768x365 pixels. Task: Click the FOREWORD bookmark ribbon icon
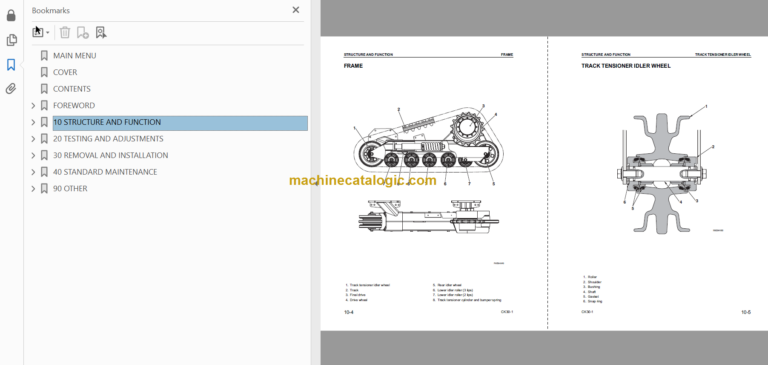tap(44, 105)
